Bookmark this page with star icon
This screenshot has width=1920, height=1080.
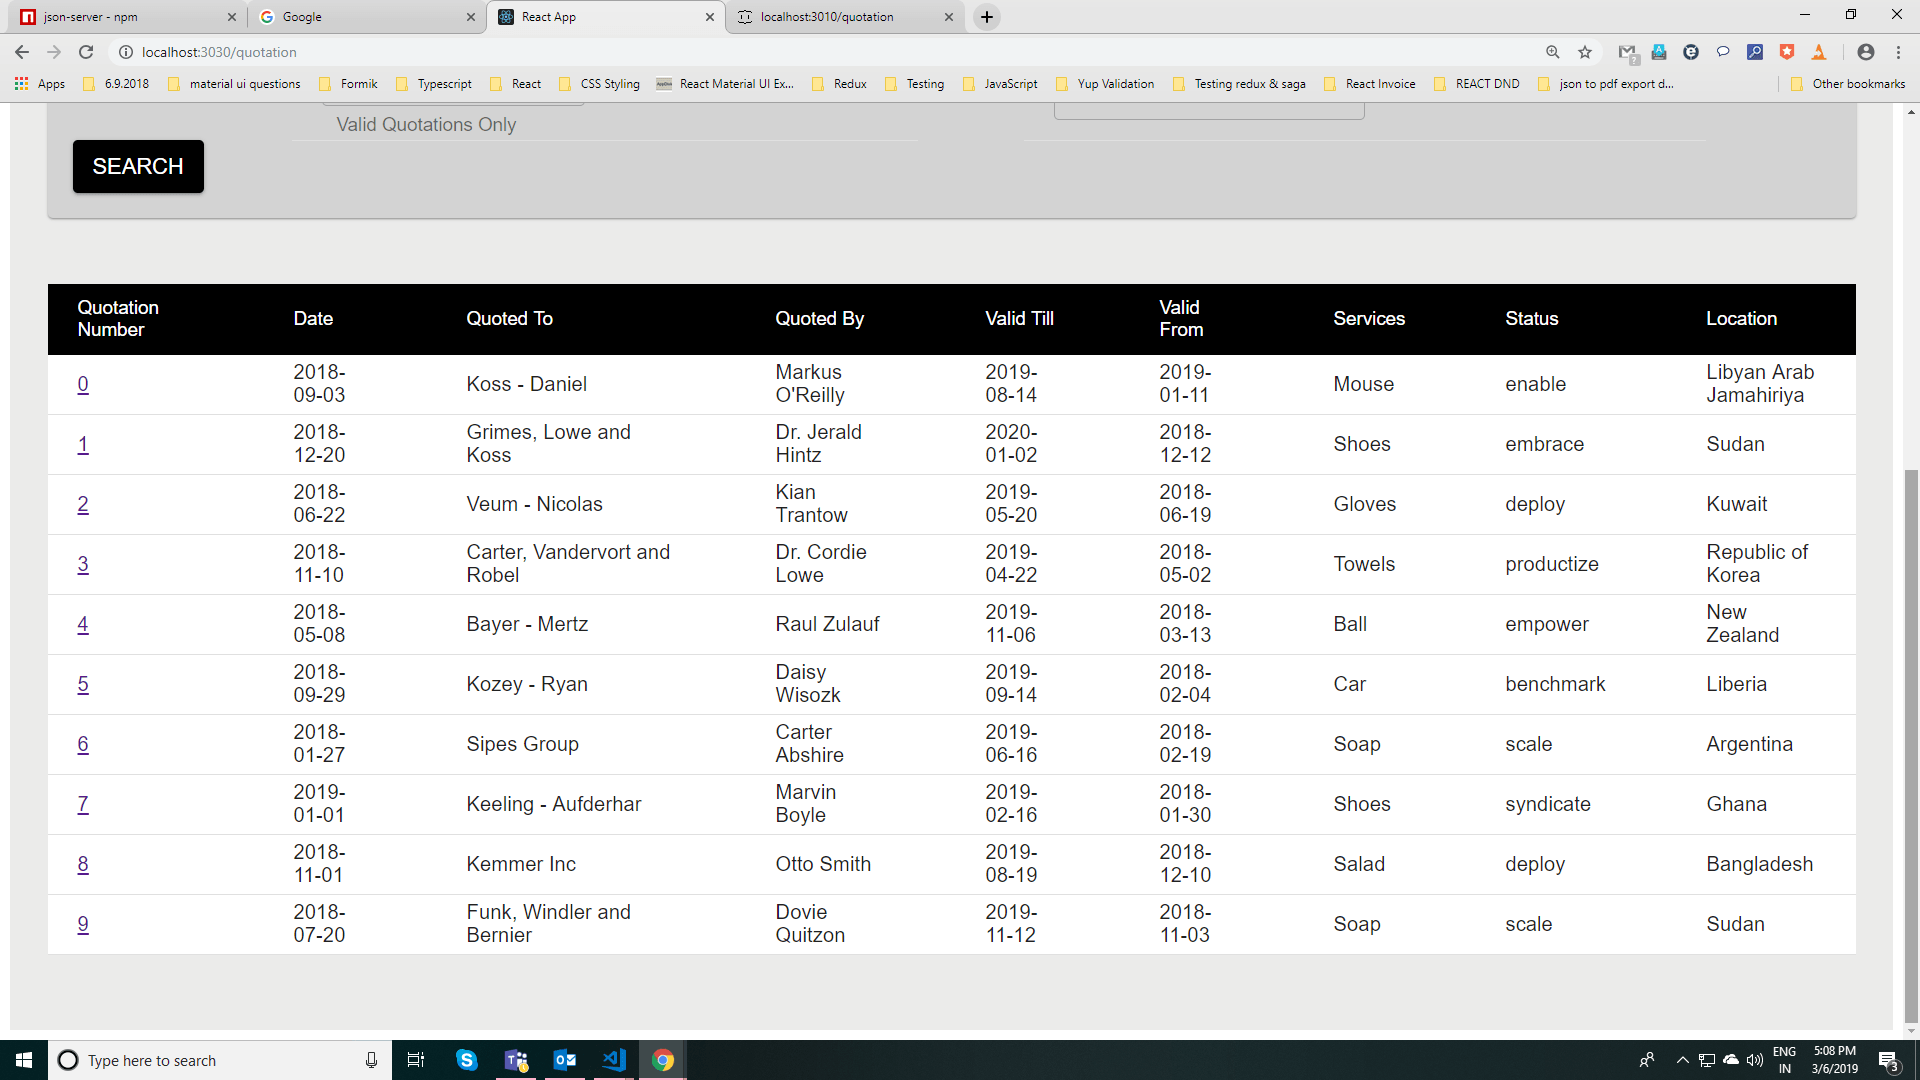tap(1585, 52)
